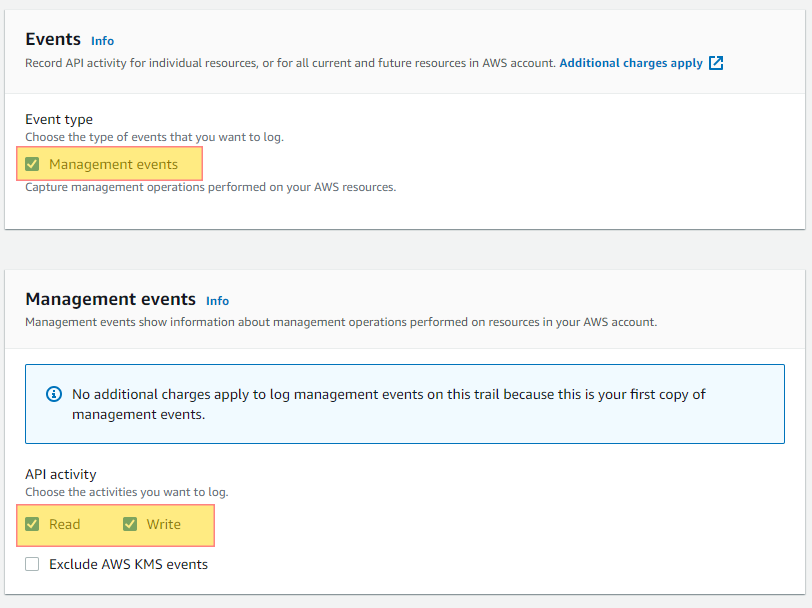Click the external link icon after charges link
812x608 pixels.
716,63
